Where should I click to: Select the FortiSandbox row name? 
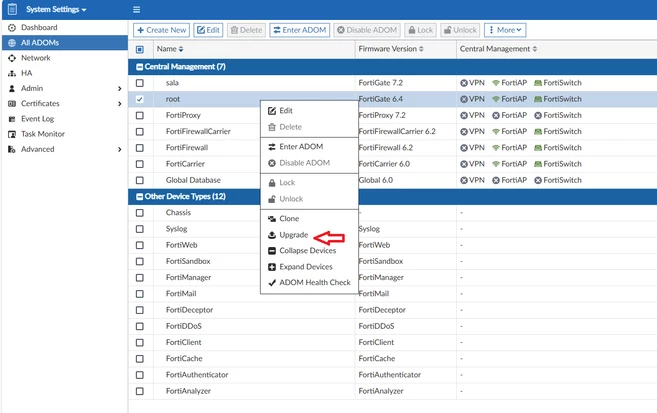(188, 261)
